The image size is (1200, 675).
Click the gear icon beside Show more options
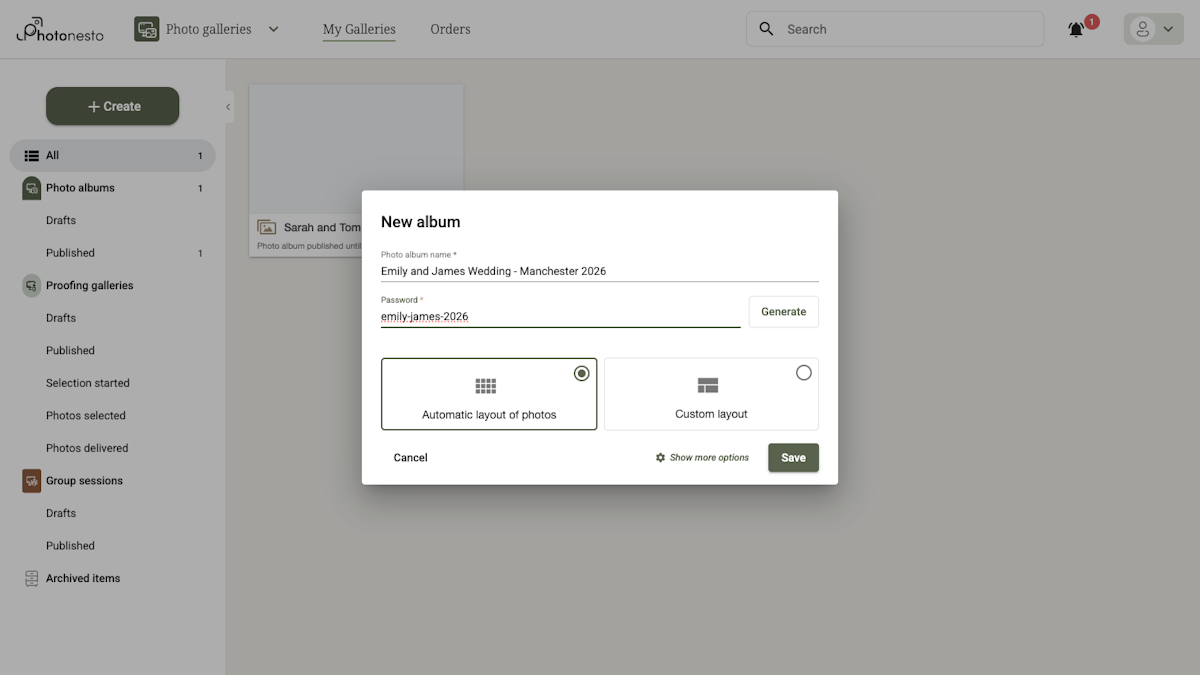point(659,457)
